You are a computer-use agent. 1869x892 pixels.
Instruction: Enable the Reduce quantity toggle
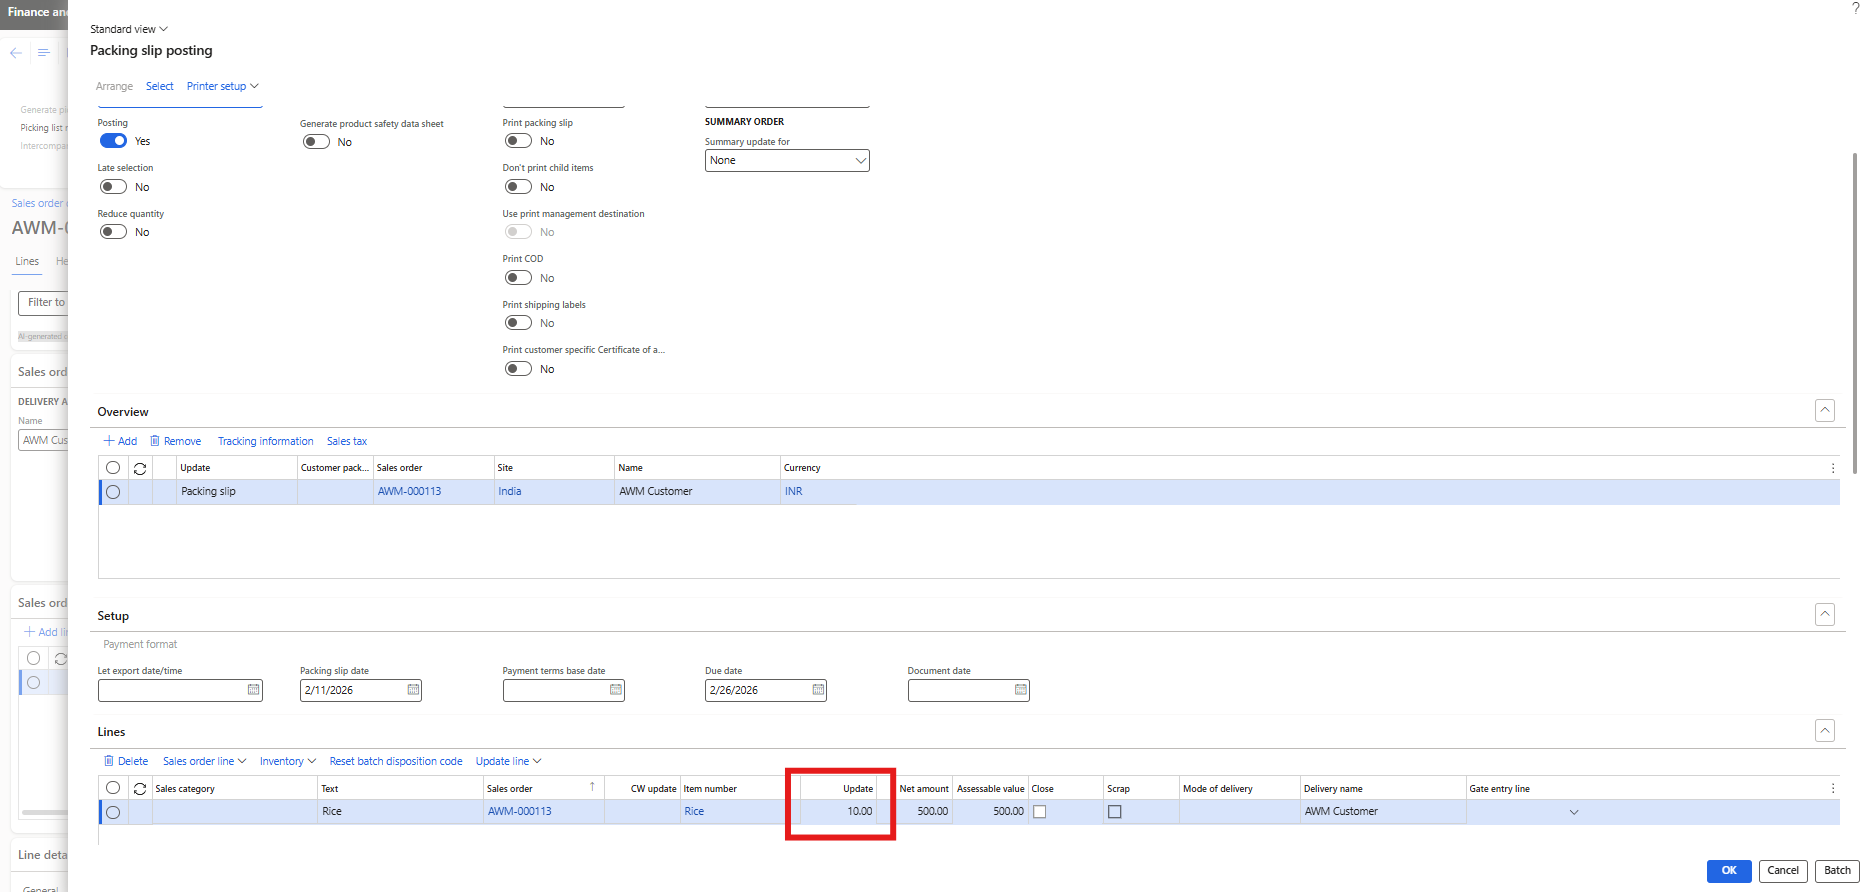[113, 232]
